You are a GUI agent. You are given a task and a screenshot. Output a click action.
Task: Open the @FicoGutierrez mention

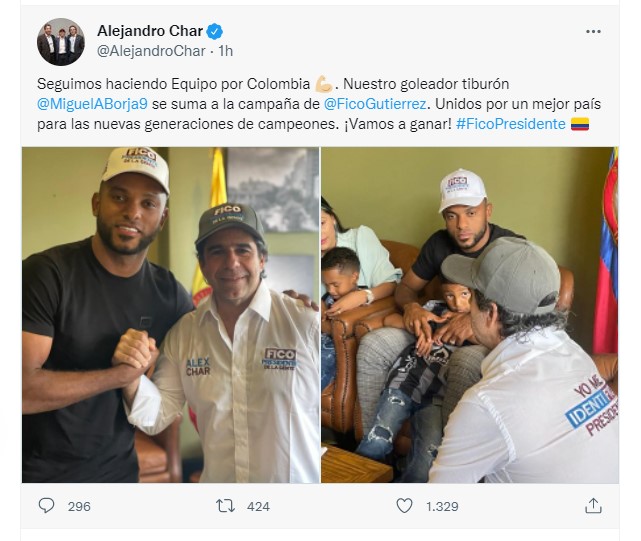[x=375, y=104]
